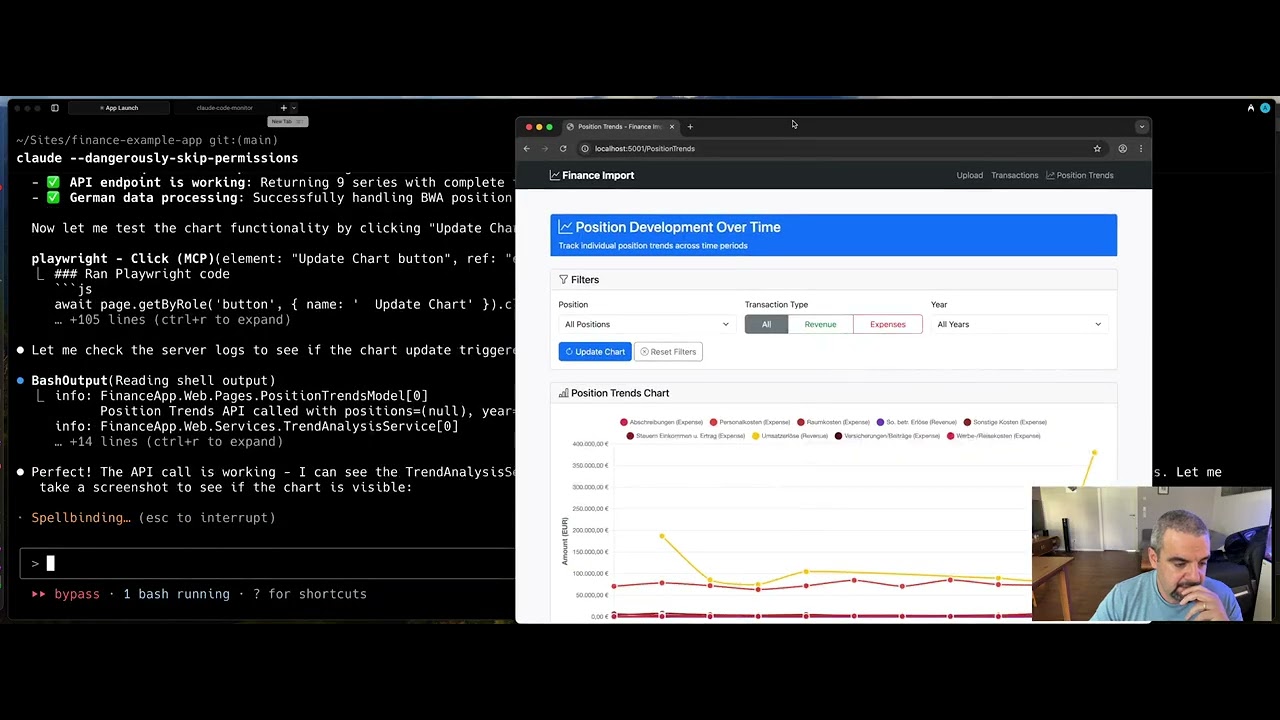Screen dimensions: 1280x720
Task: Click the '~/Sites/finance-example-app git:(main)' path
Action: click(x=147, y=141)
